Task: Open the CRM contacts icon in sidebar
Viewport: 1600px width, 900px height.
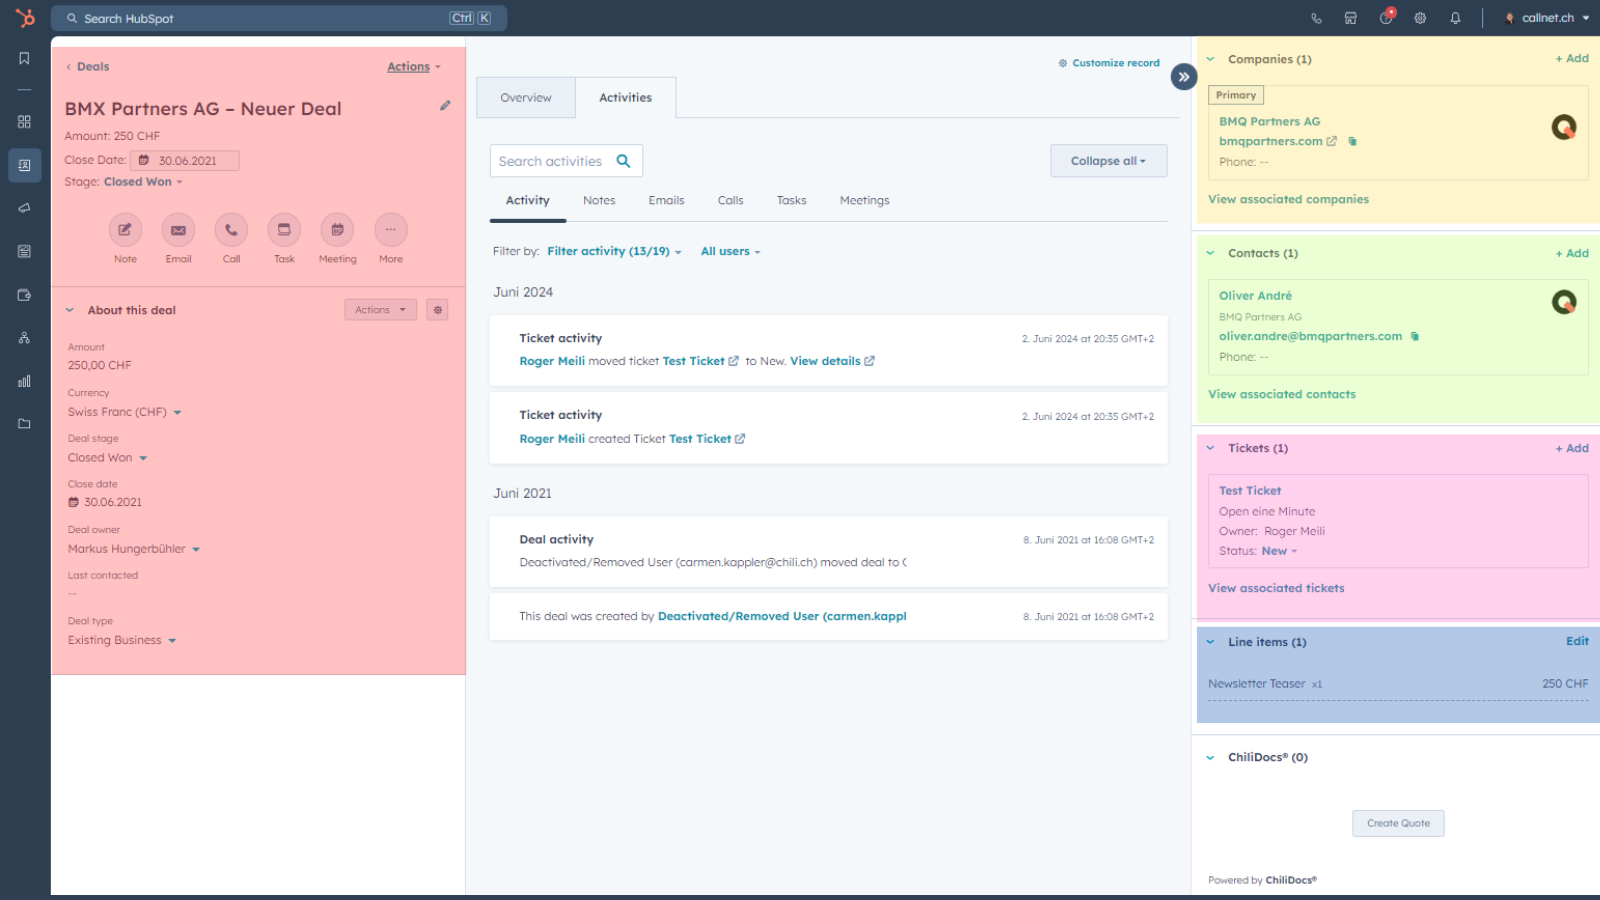Action: [x=24, y=165]
